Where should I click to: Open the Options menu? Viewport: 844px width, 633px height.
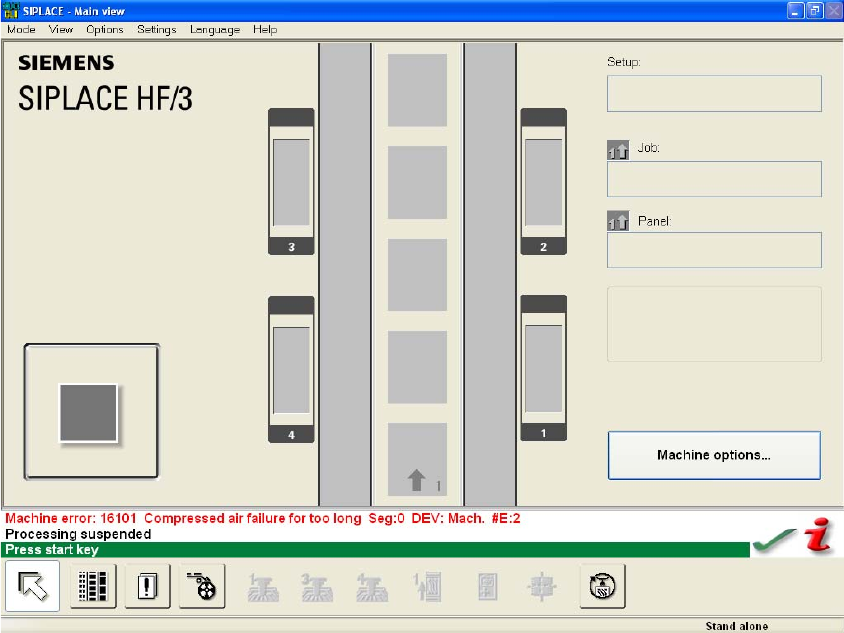point(104,30)
